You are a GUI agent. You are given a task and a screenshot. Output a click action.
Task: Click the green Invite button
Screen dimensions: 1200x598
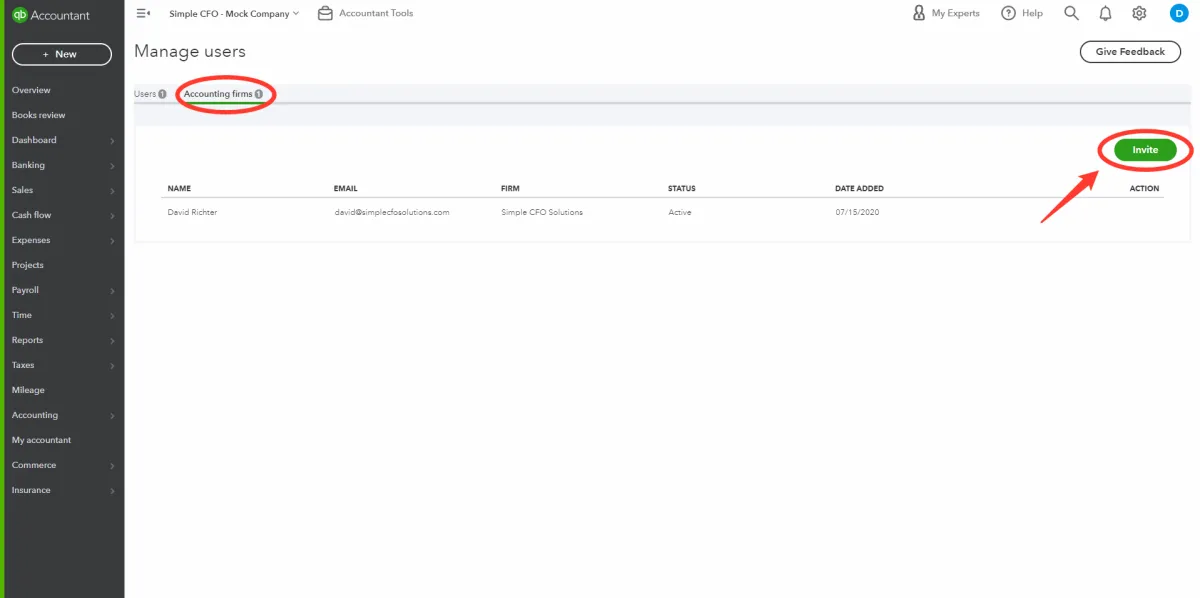pos(1145,150)
